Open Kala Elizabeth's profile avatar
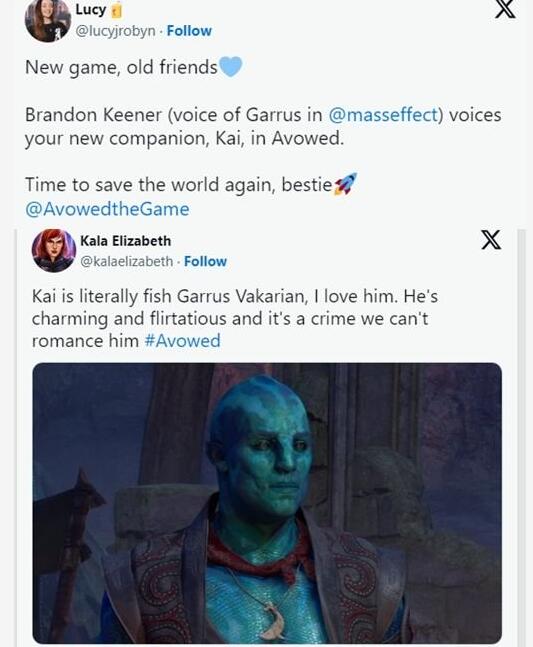The height and width of the screenshot is (647, 533). pyautogui.click(x=54, y=250)
